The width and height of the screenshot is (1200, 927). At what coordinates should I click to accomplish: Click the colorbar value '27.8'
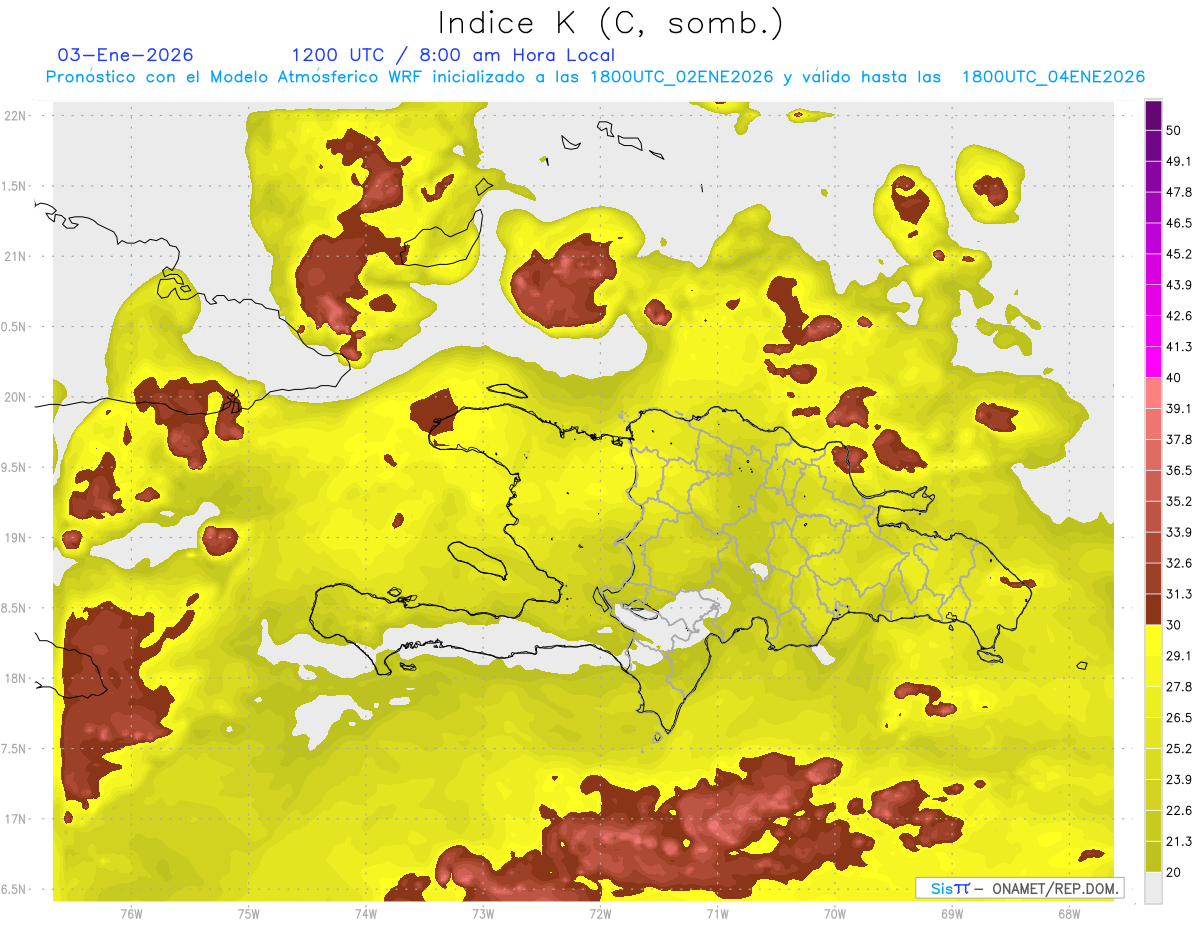point(1179,687)
